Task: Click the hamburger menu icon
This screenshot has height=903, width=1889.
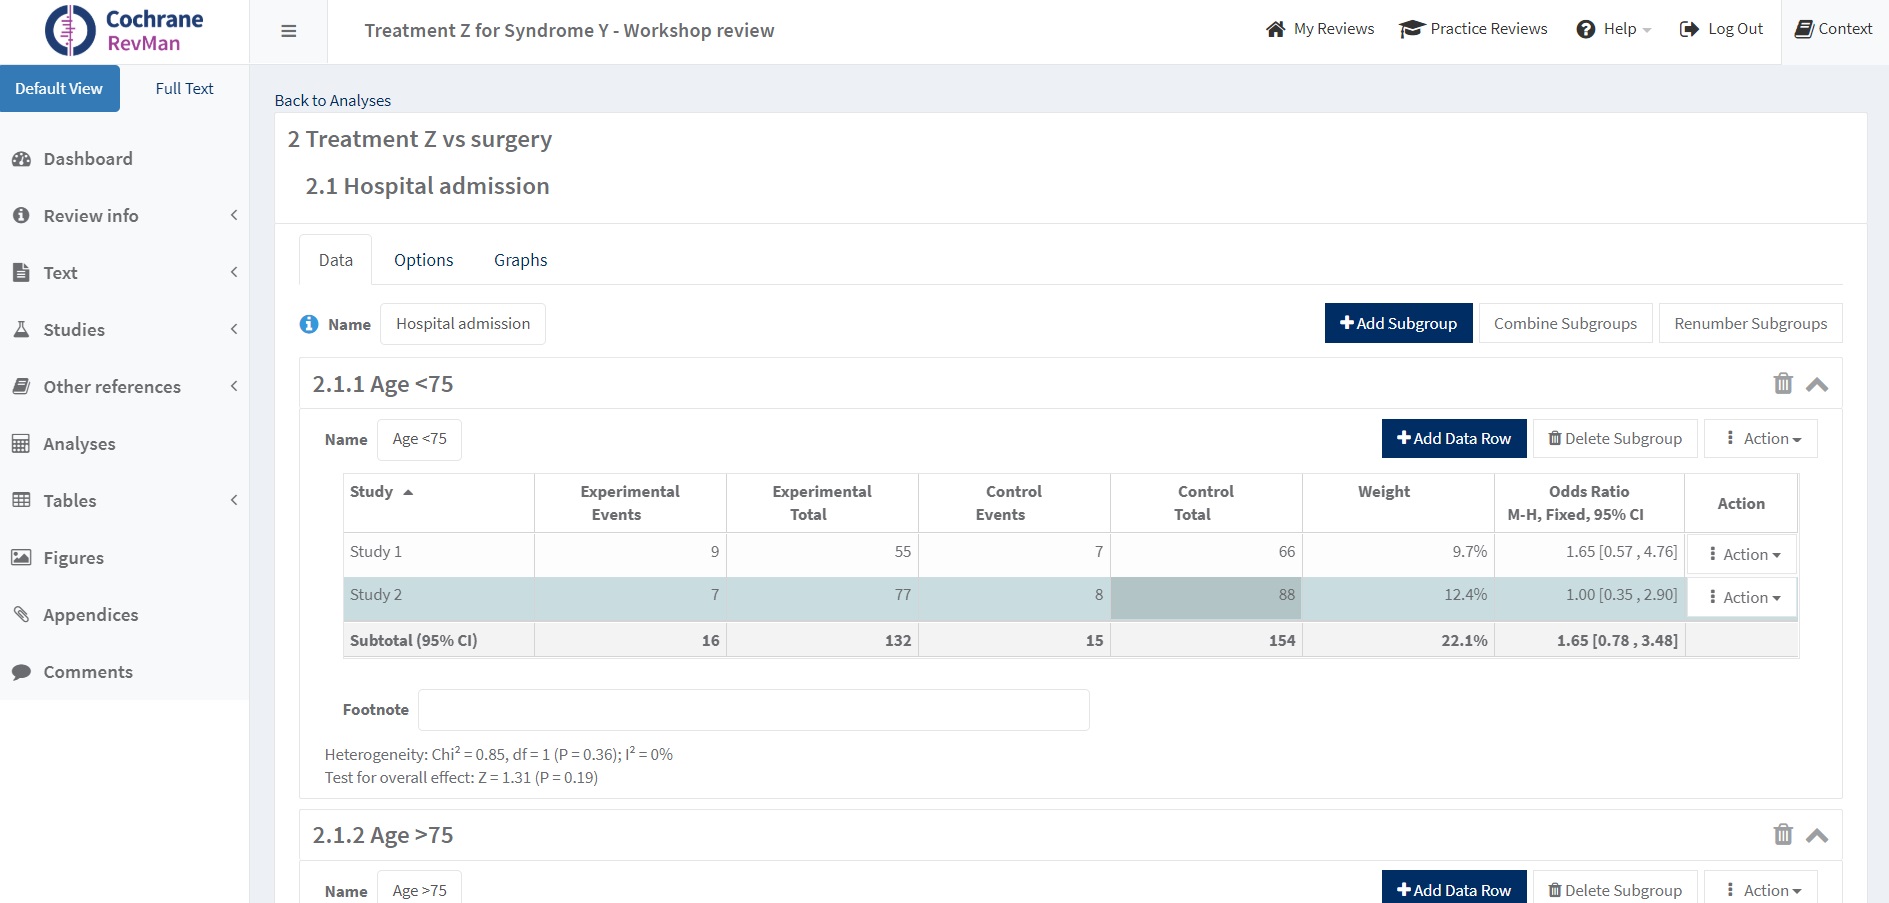Action: (x=289, y=31)
